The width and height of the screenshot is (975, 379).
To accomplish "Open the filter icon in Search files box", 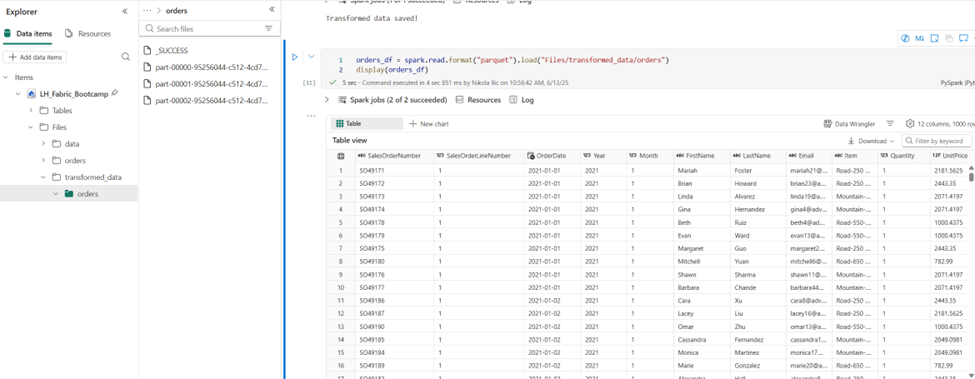I will (269, 29).
